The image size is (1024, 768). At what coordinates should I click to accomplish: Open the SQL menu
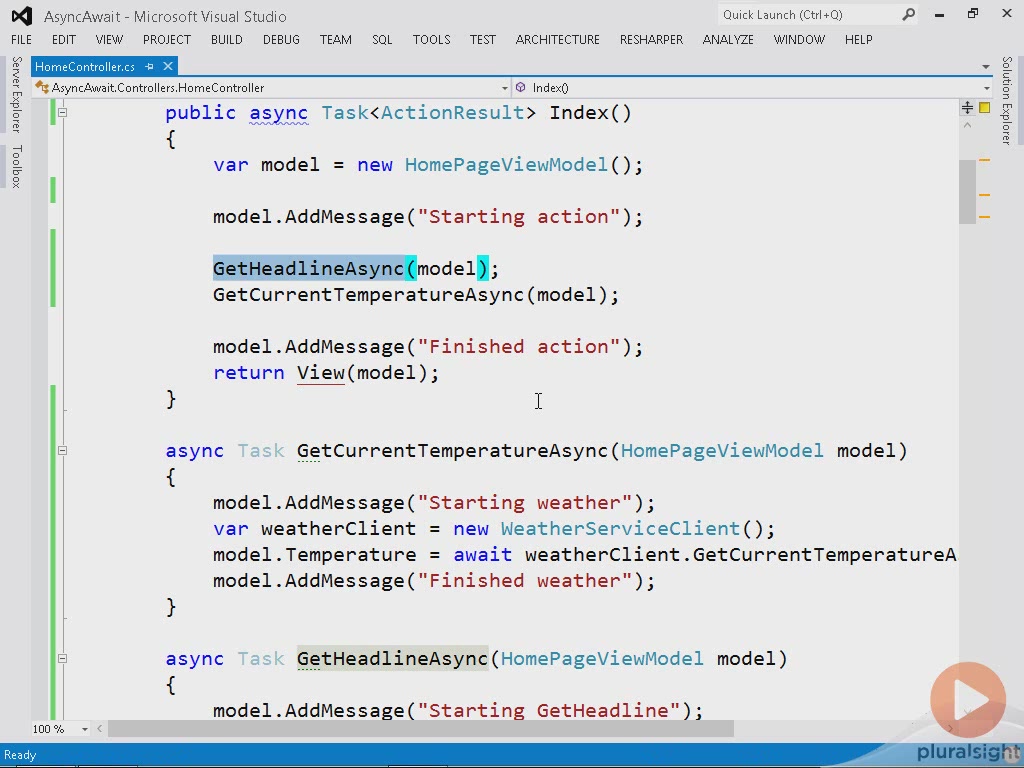pos(382,40)
